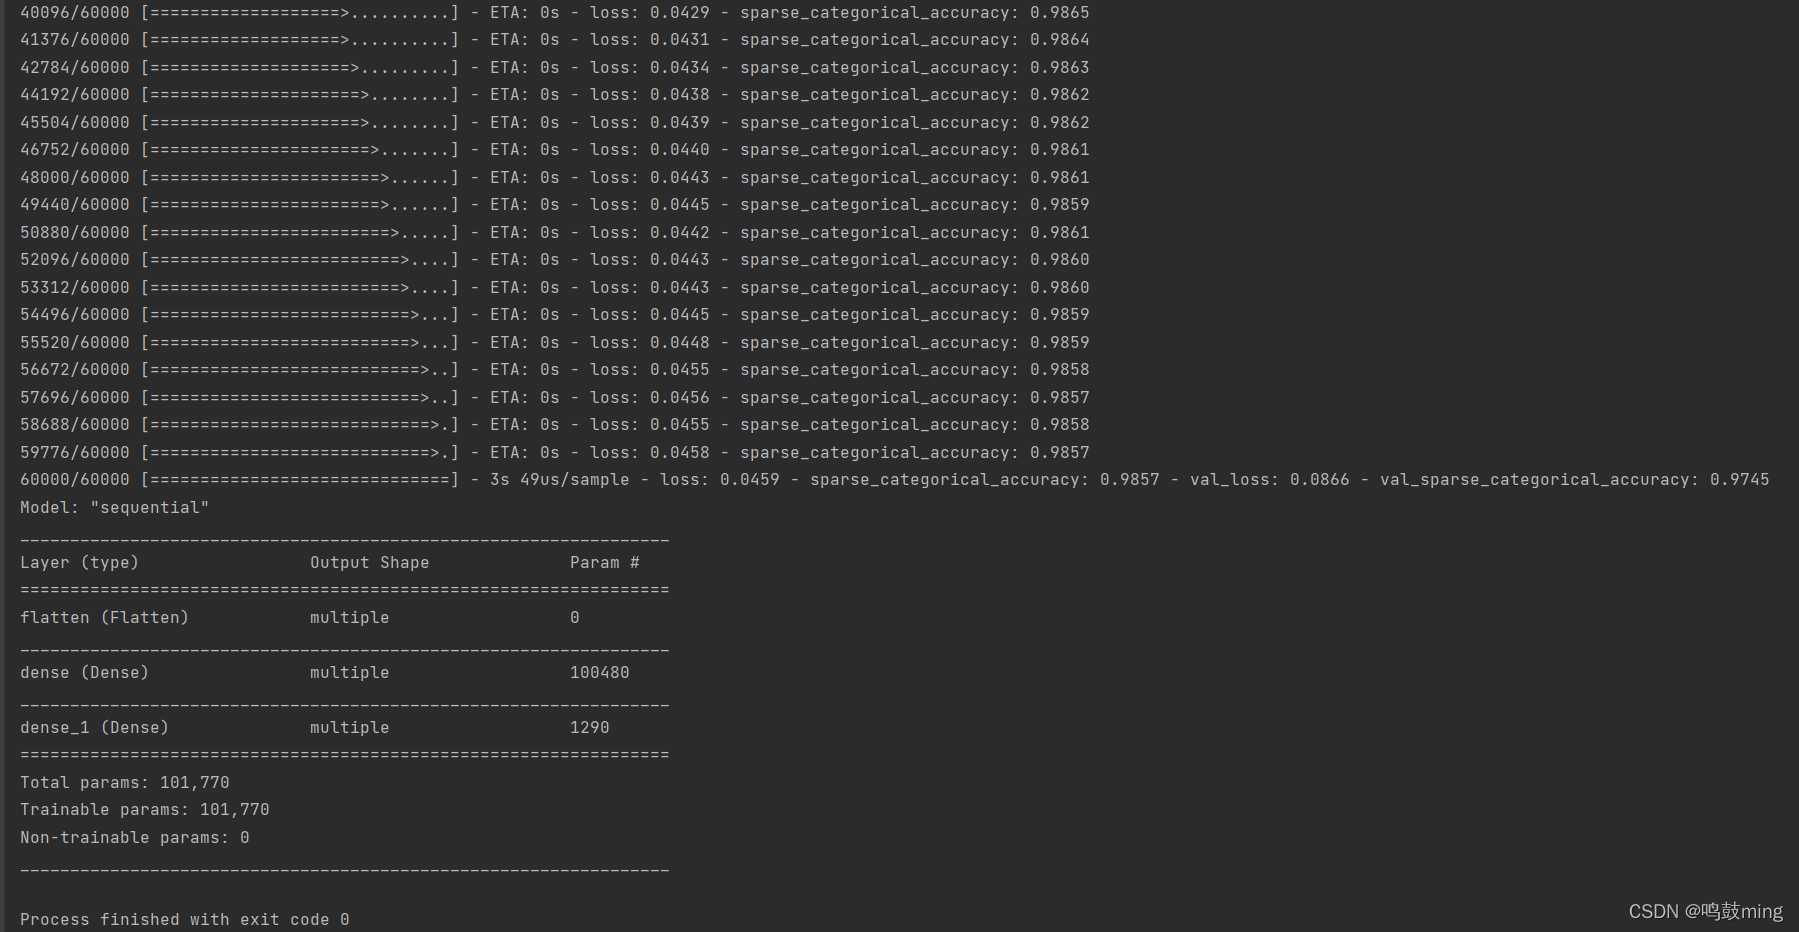Click the '46752/60000' counter

tap(75, 150)
